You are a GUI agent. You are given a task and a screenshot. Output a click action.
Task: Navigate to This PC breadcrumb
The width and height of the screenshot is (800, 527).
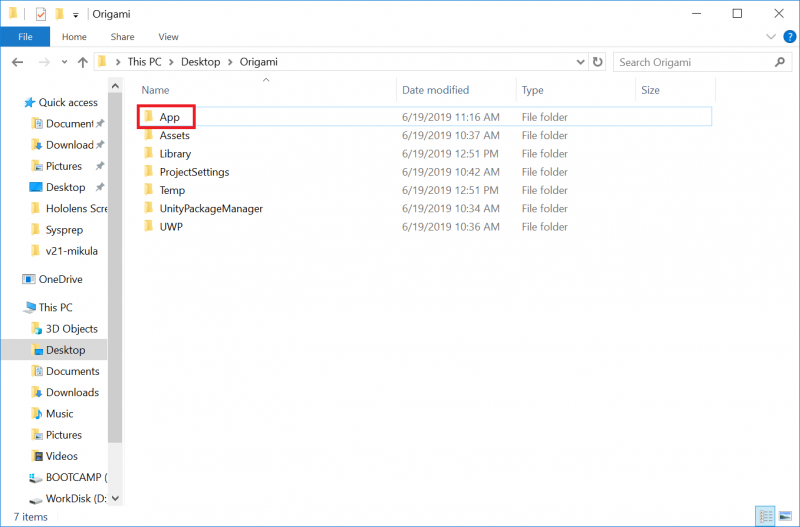[x=144, y=62]
